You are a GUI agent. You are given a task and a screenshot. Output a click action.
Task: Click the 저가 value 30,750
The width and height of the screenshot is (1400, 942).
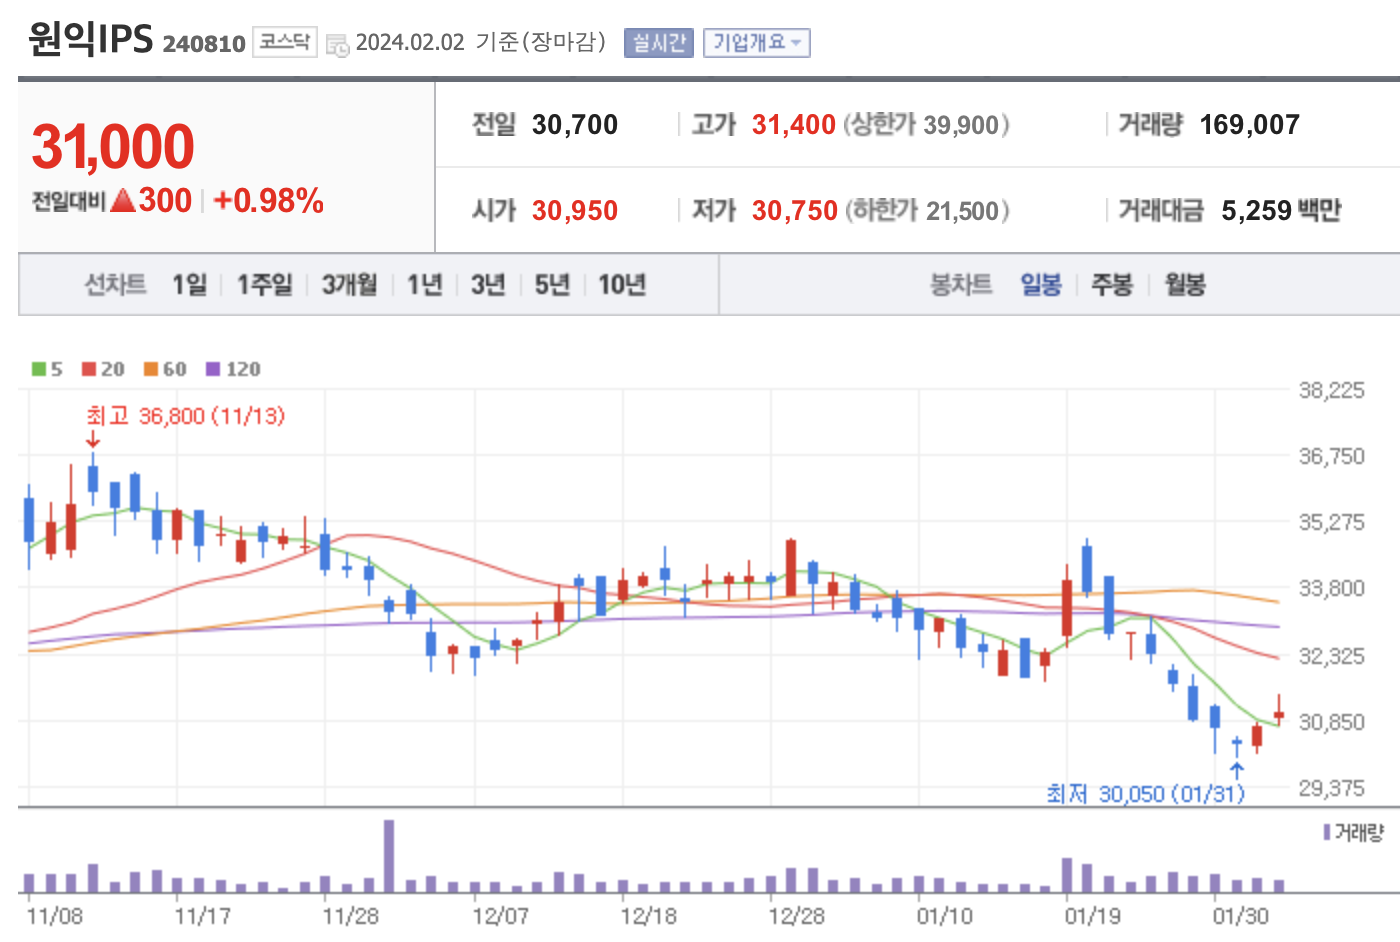coord(794,211)
